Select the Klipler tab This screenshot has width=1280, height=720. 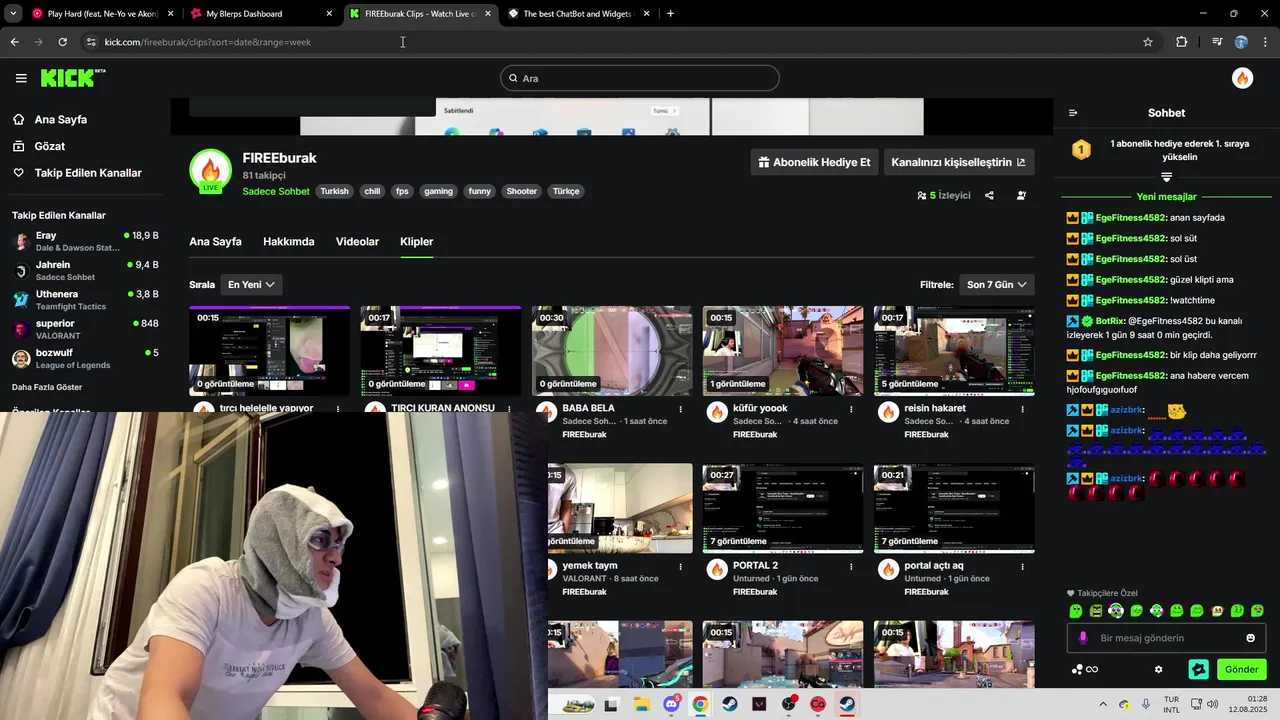416,242
